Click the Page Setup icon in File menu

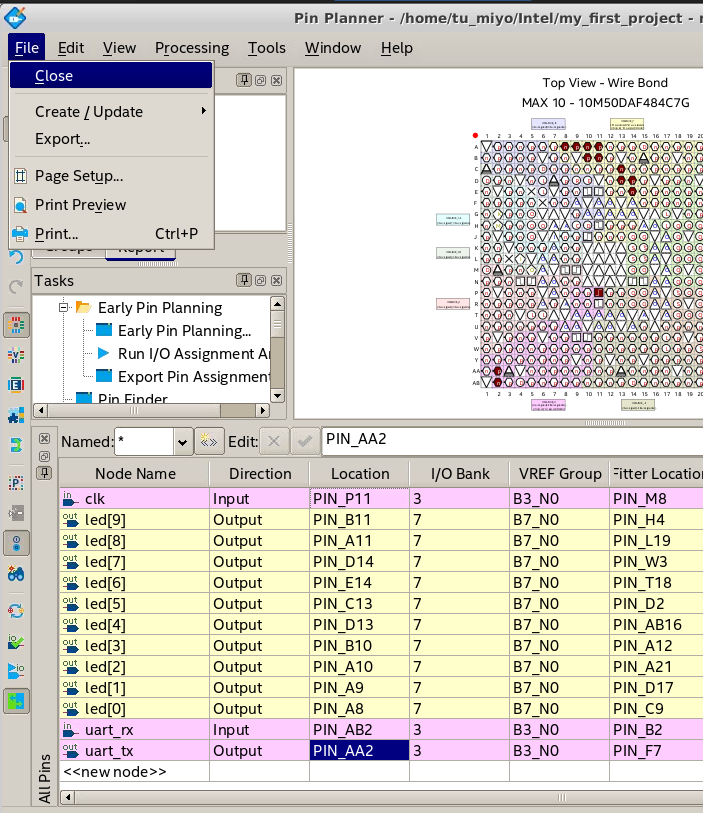(20, 176)
